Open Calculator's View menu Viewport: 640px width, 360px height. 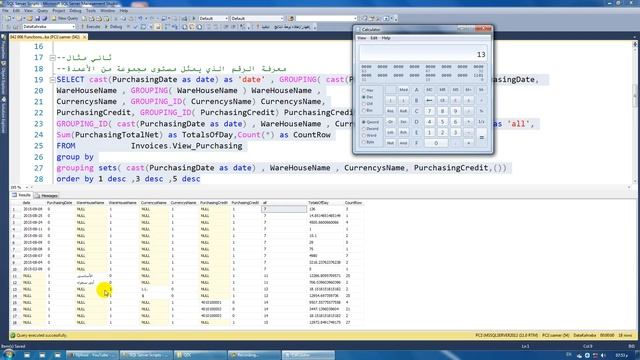point(362,38)
